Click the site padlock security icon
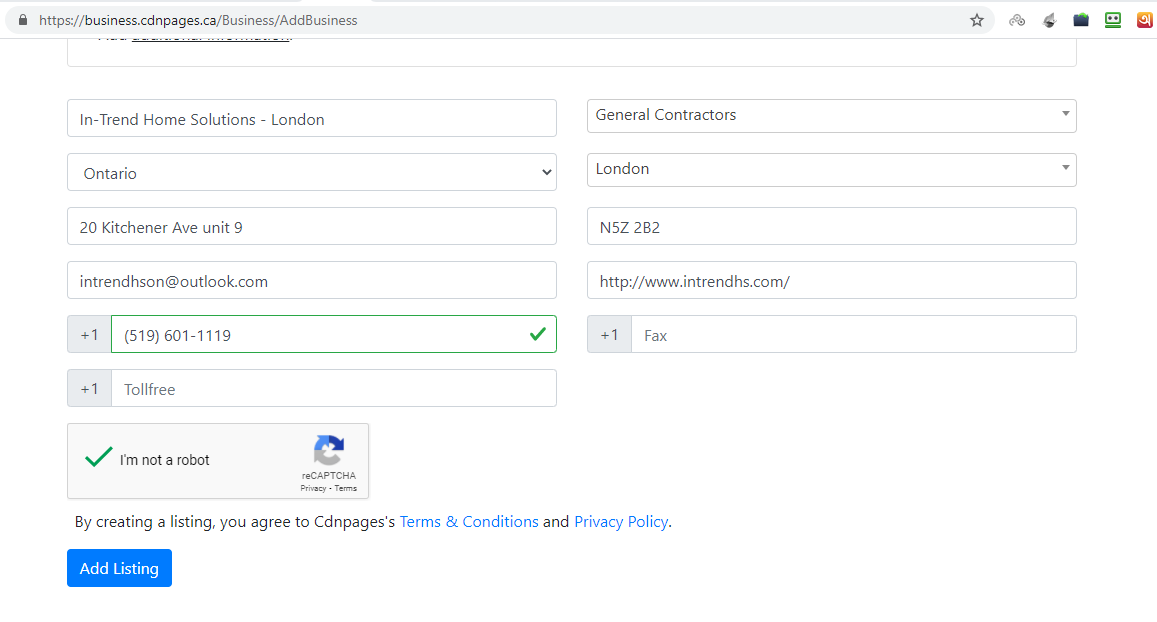 [x=23, y=20]
